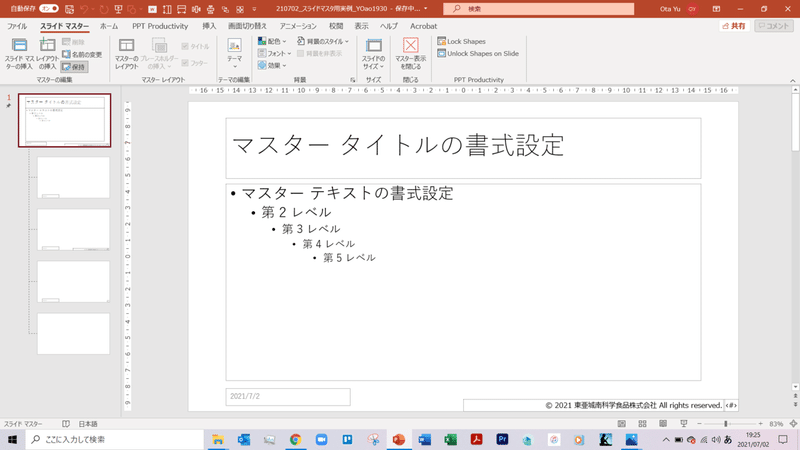Close Master View with the red X
Screen dimensions: 800x450
[411, 53]
